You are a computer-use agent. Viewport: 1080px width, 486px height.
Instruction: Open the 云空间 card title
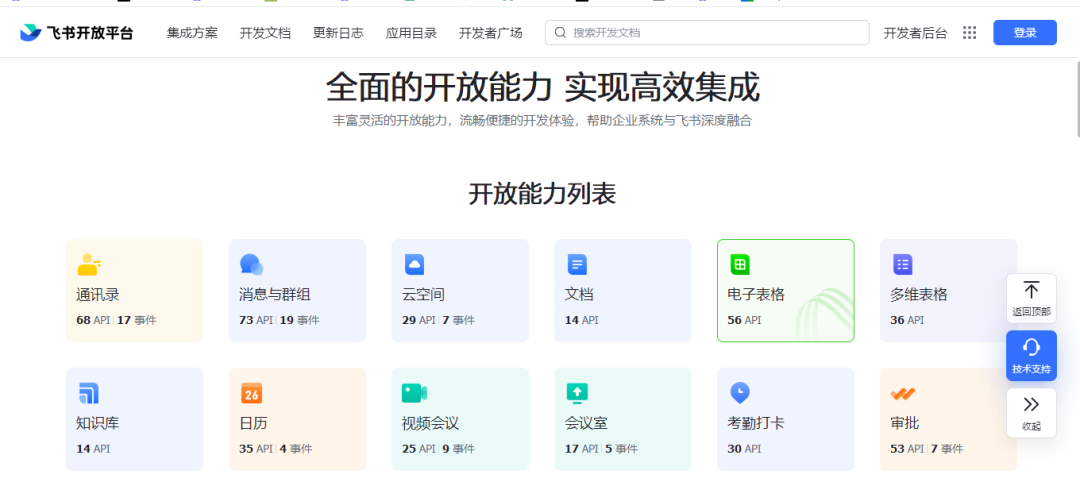[423, 295]
